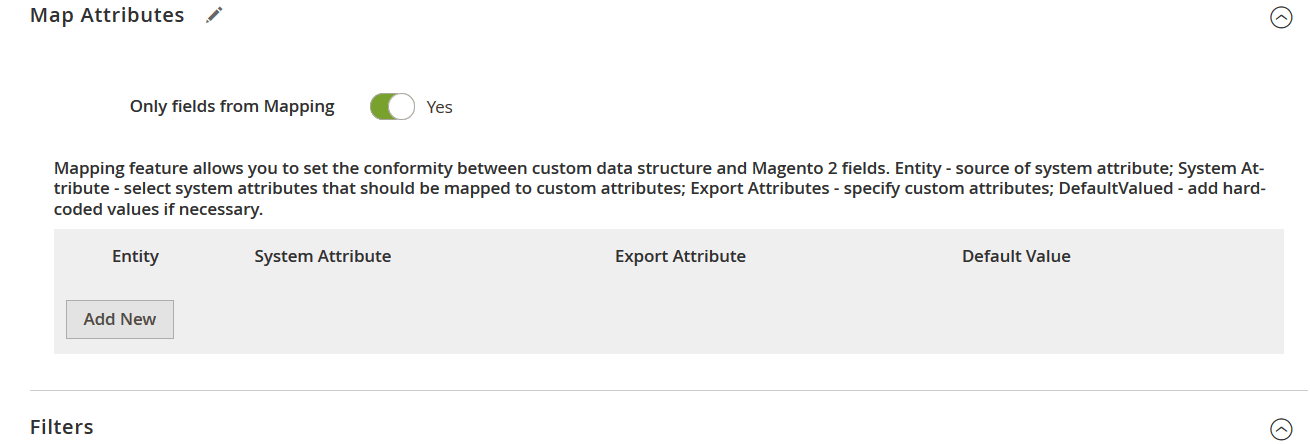This screenshot has width=1310, height=444.
Task: Click the Yes label next to the switch
Action: point(439,107)
